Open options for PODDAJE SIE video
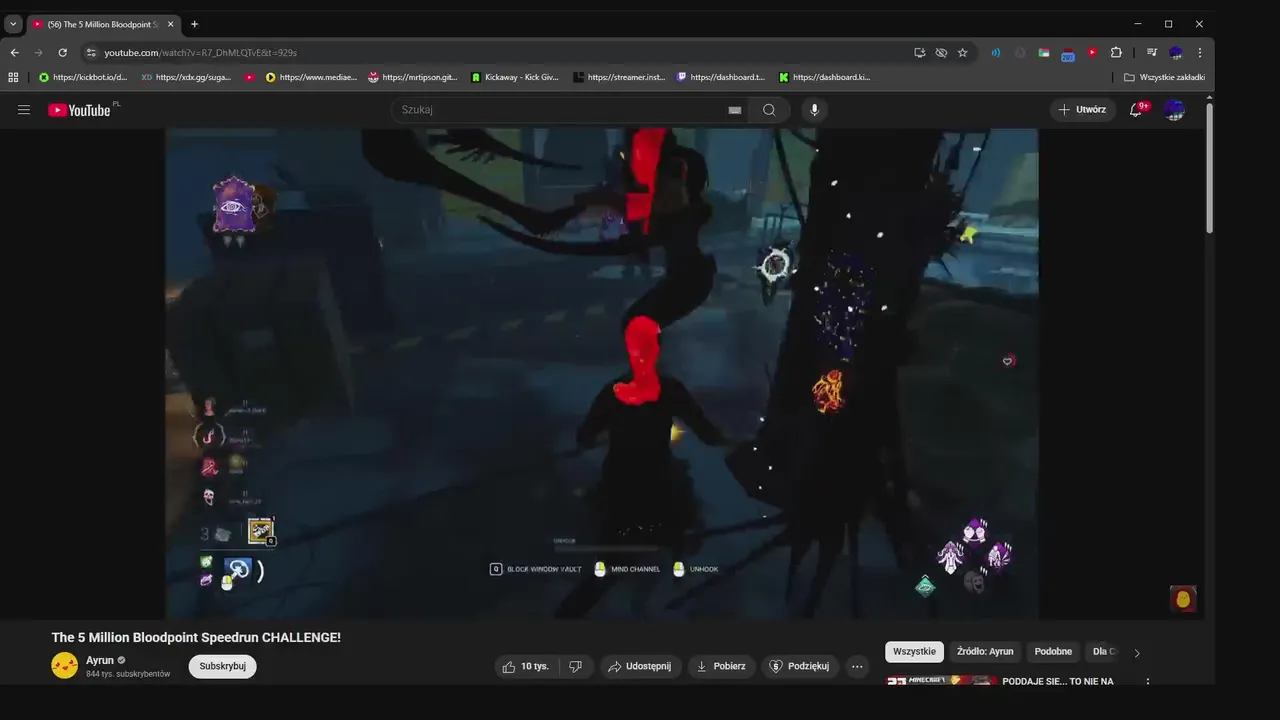 point(1147,682)
